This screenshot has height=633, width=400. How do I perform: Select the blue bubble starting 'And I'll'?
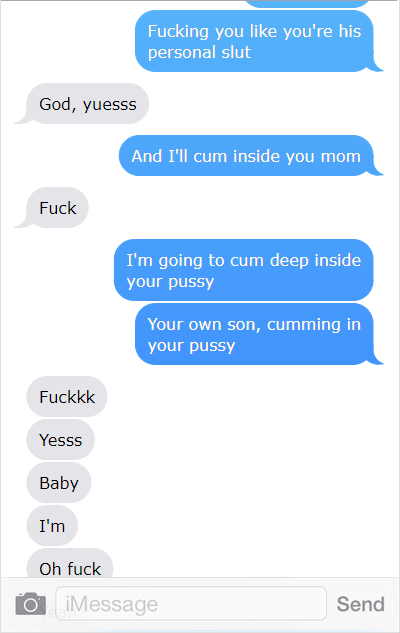246,155
